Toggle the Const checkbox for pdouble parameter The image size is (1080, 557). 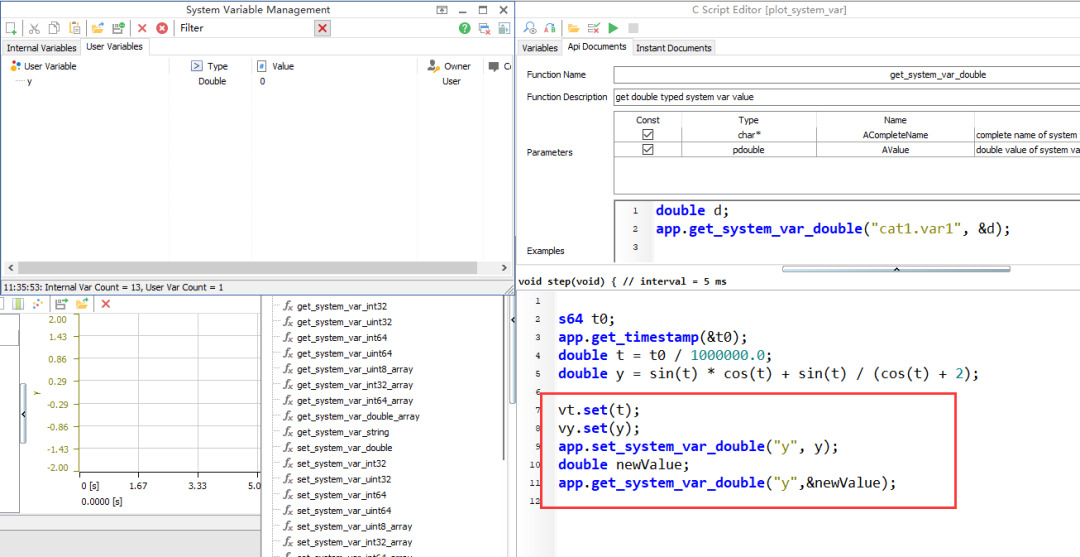[648, 149]
